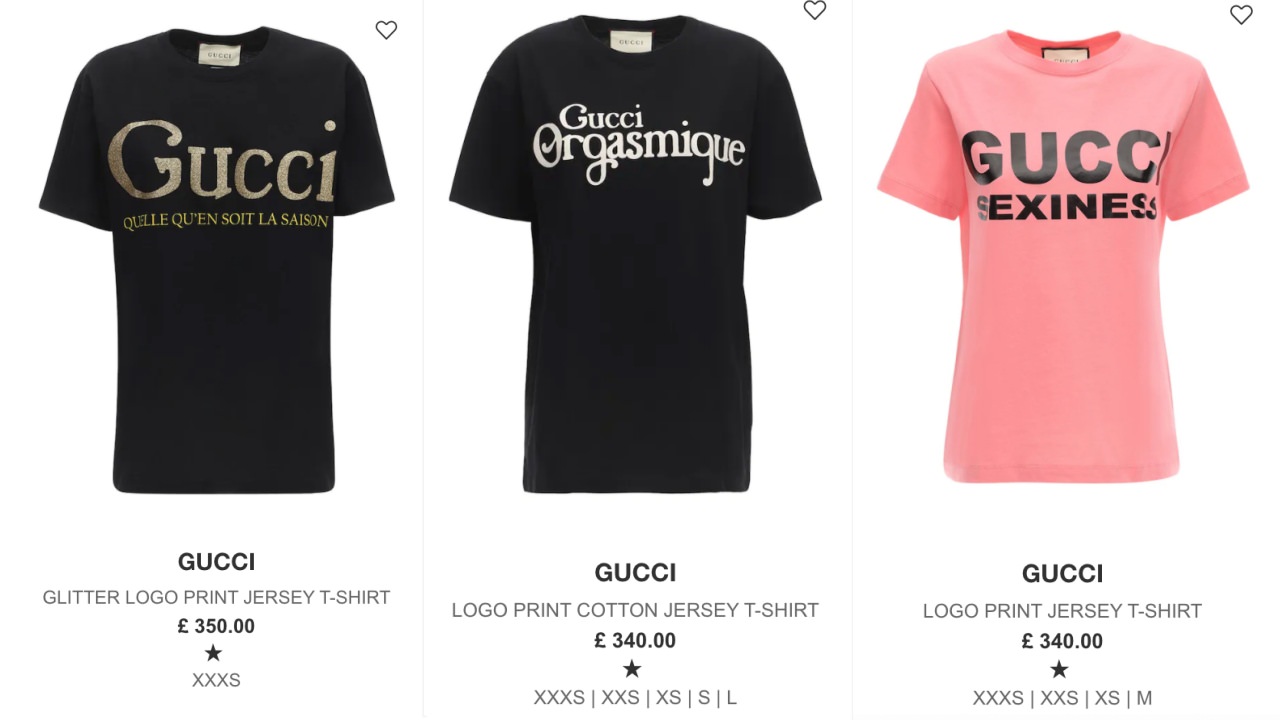
Task: Click star icon under £ 350.00 price
Action: coord(213,653)
